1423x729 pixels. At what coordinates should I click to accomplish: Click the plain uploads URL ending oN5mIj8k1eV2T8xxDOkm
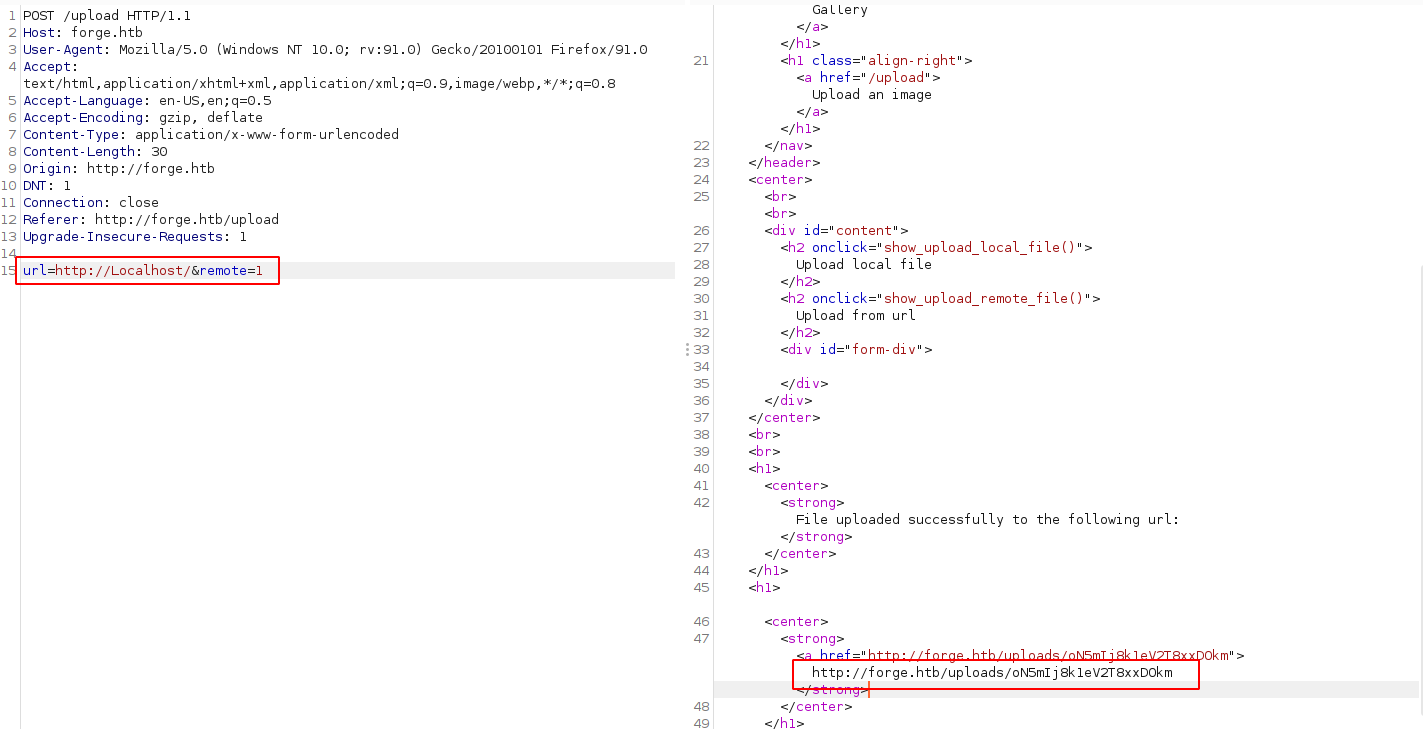(992, 673)
